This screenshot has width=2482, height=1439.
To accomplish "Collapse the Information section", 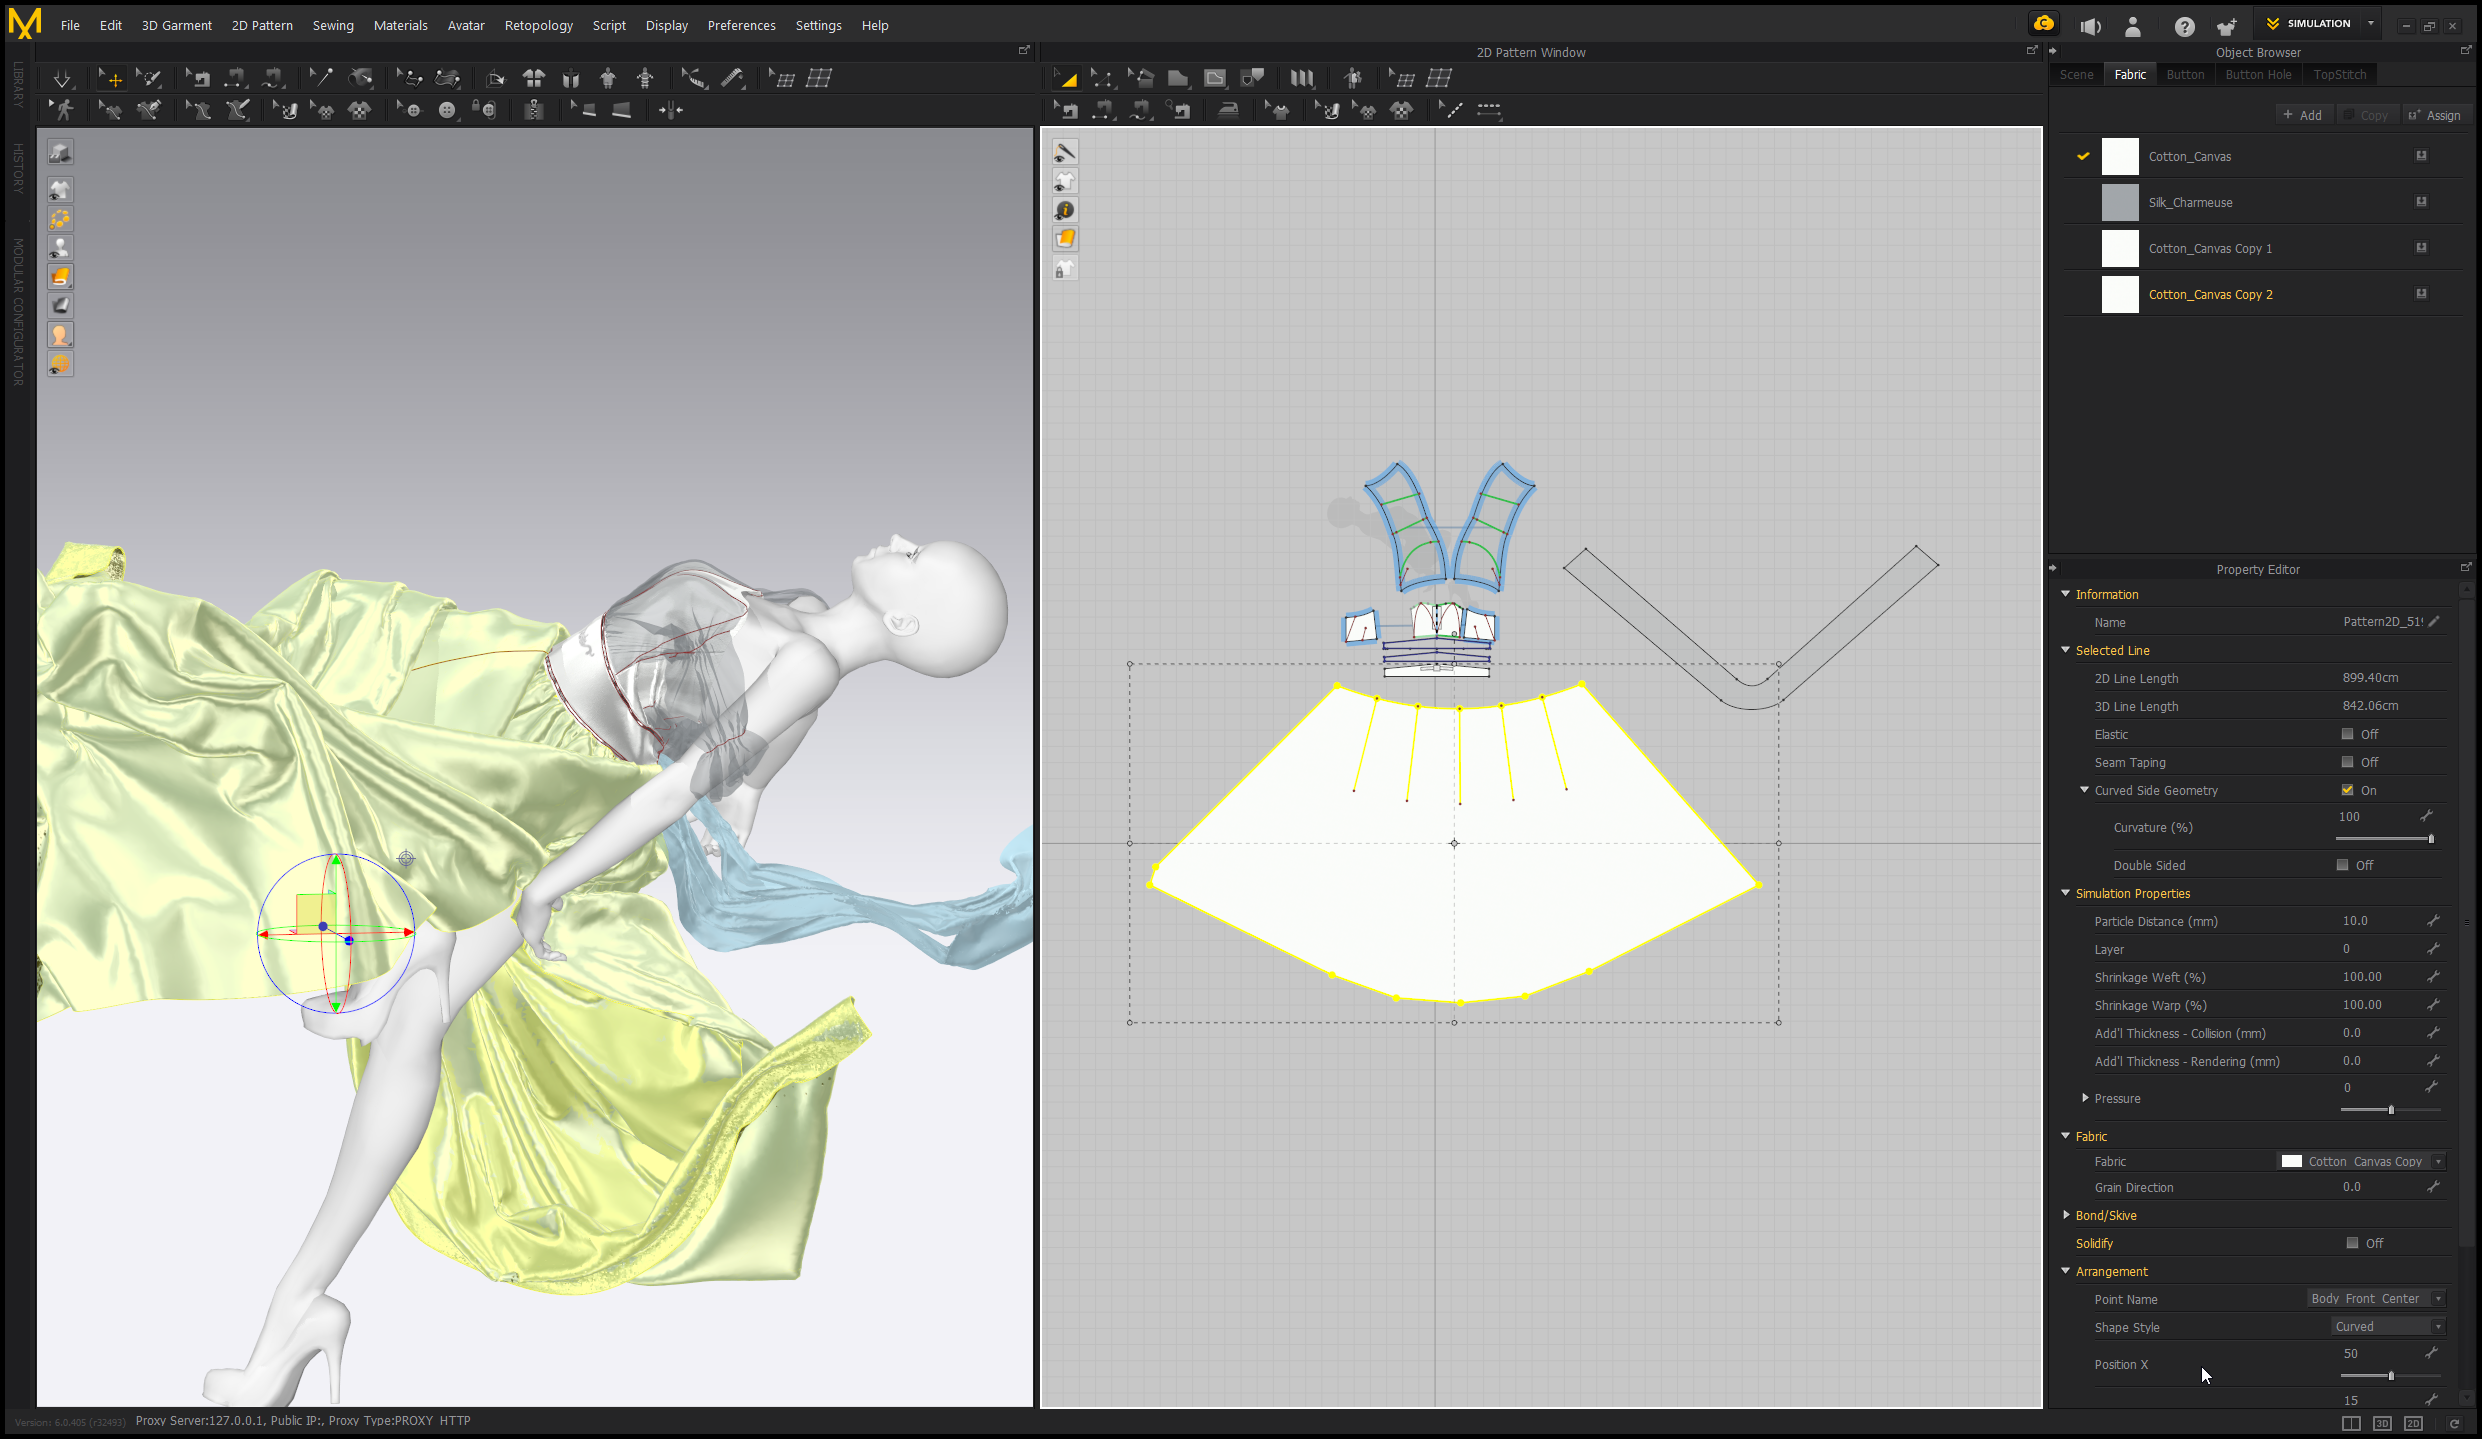I will tap(2066, 594).
